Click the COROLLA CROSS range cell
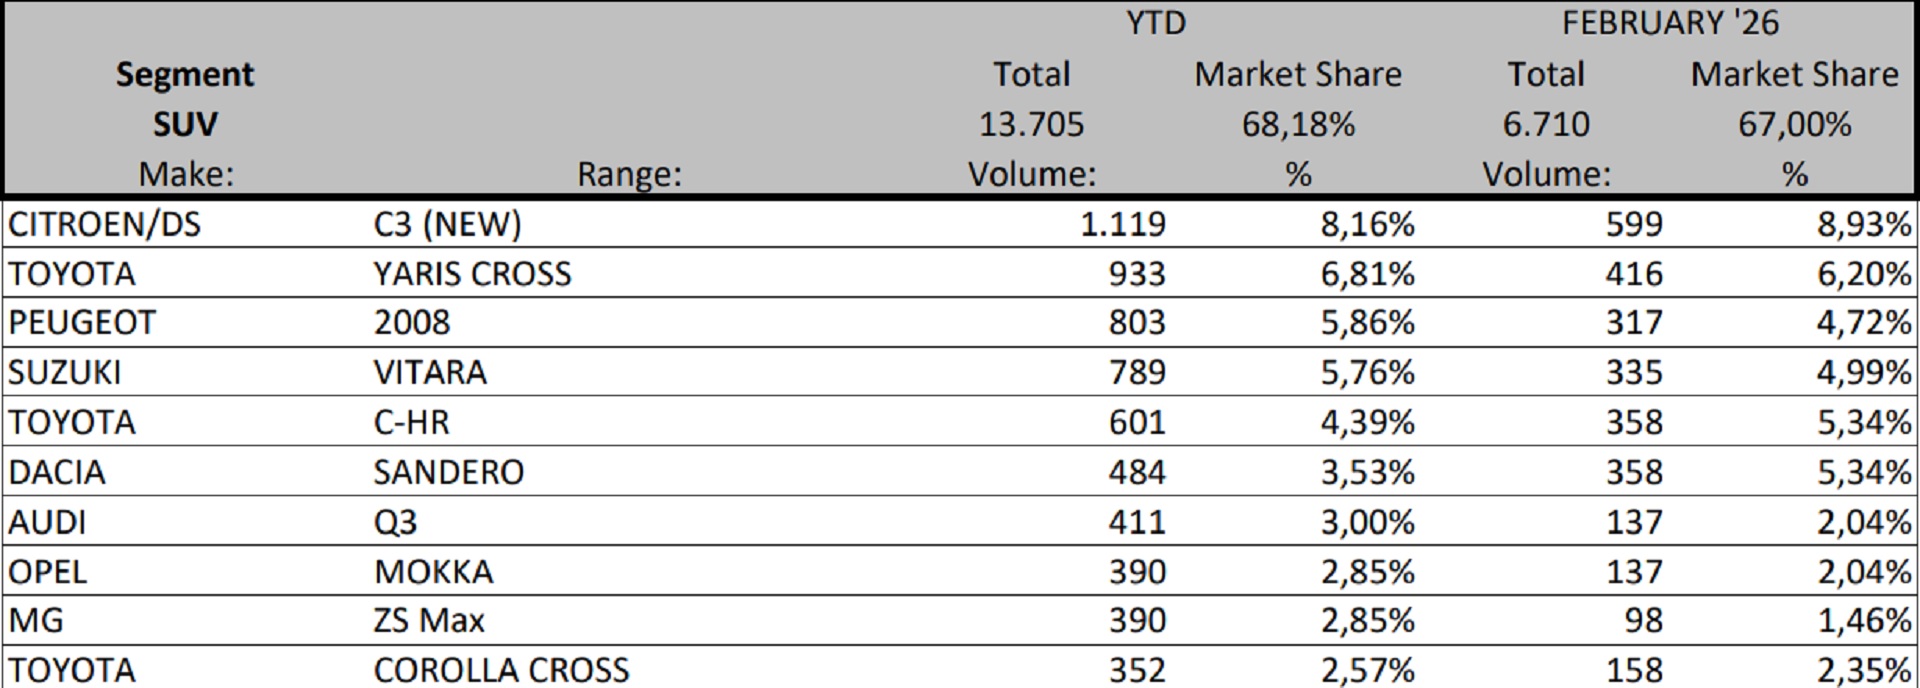Viewport: 1920px width, 688px height. pyautogui.click(x=501, y=669)
